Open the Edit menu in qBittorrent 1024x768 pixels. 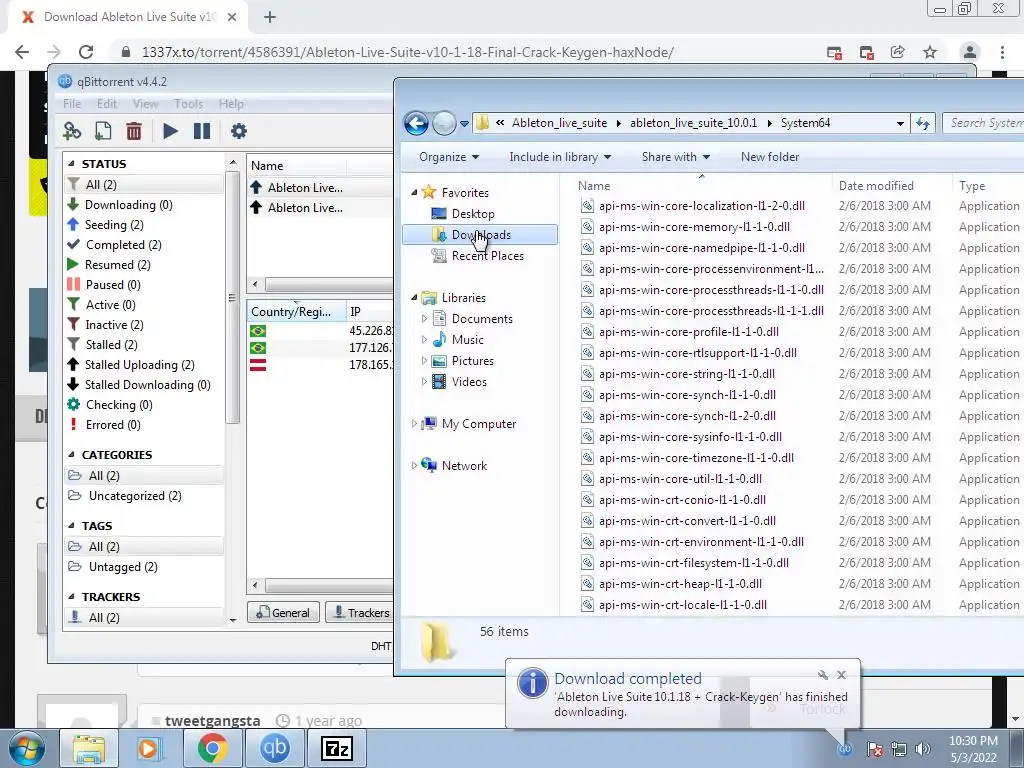(106, 104)
